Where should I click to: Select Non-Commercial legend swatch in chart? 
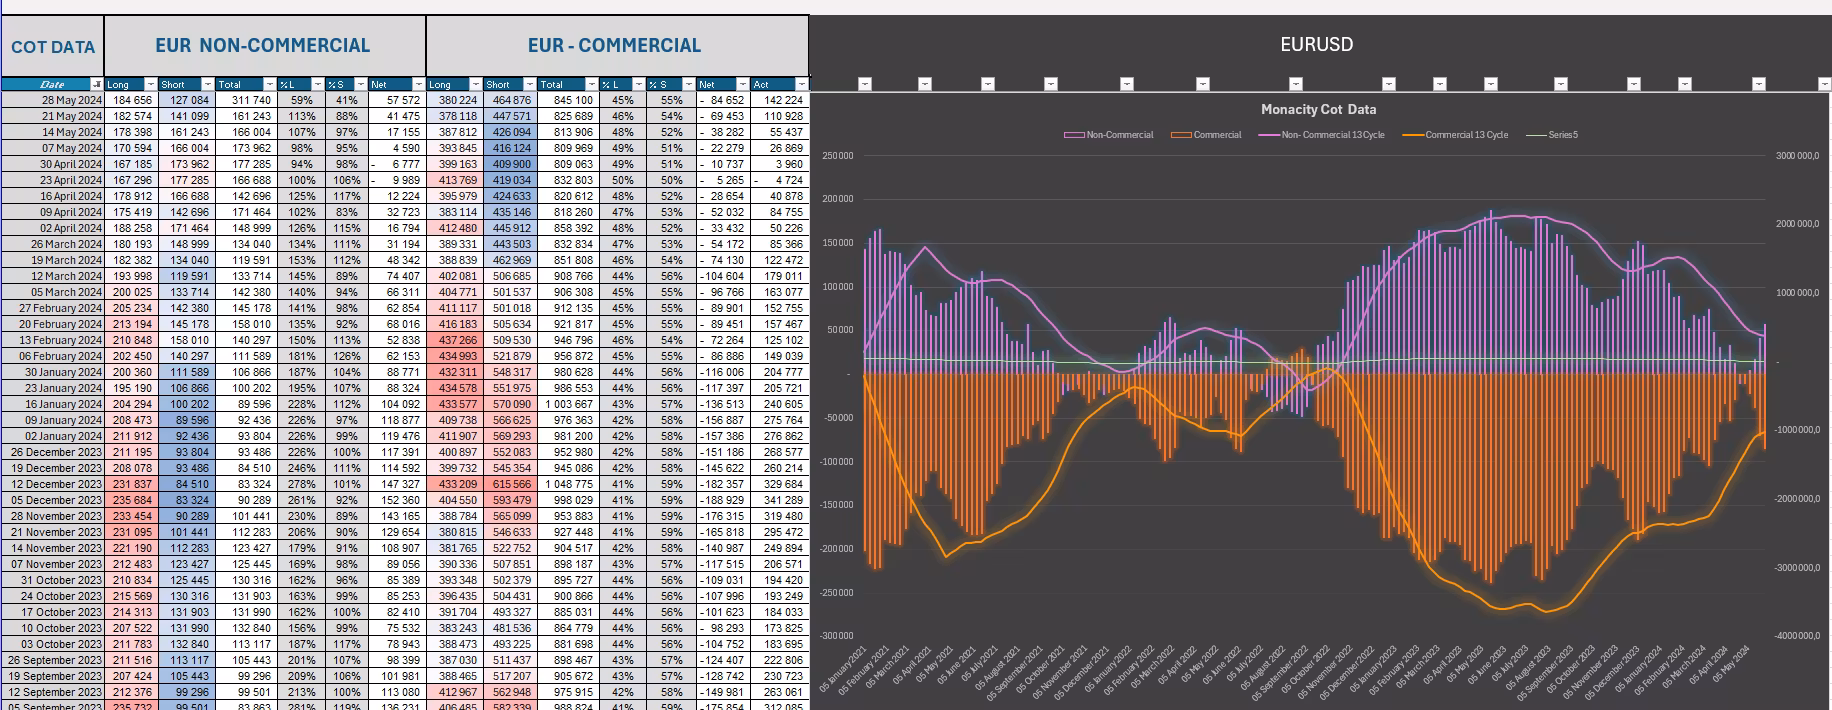[1074, 135]
